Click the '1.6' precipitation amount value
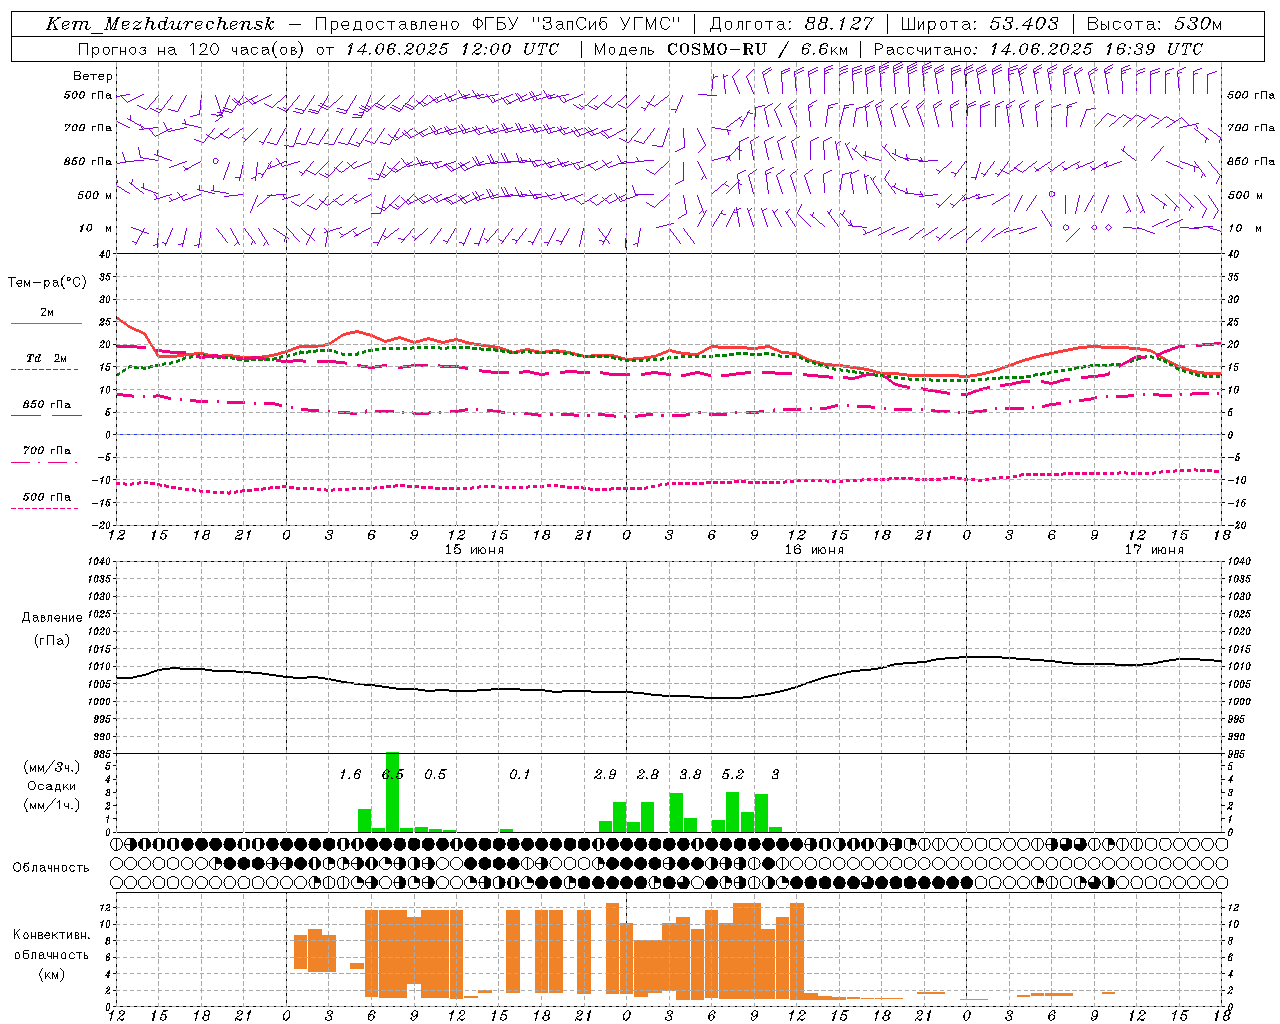This screenshot has width=1280, height=1024. [x=350, y=775]
